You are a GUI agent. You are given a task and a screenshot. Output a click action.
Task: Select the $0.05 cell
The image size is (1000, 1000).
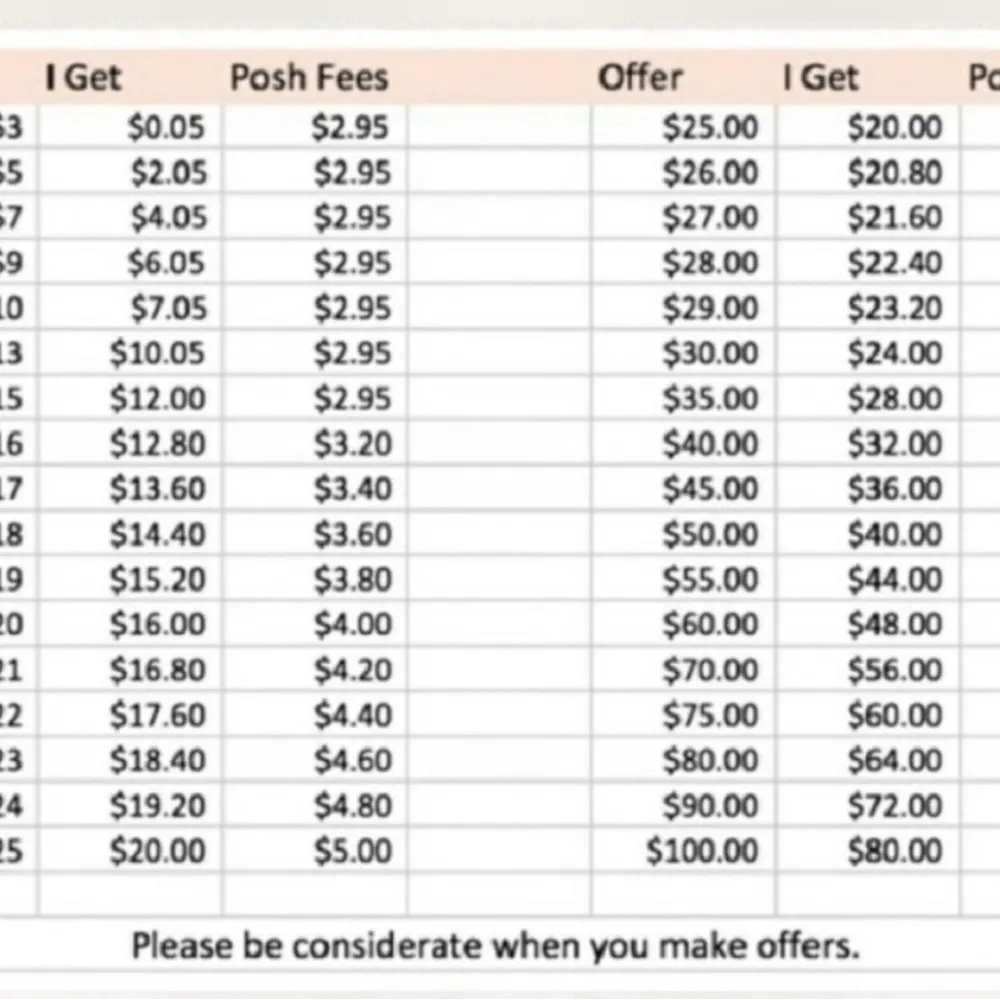[166, 127]
